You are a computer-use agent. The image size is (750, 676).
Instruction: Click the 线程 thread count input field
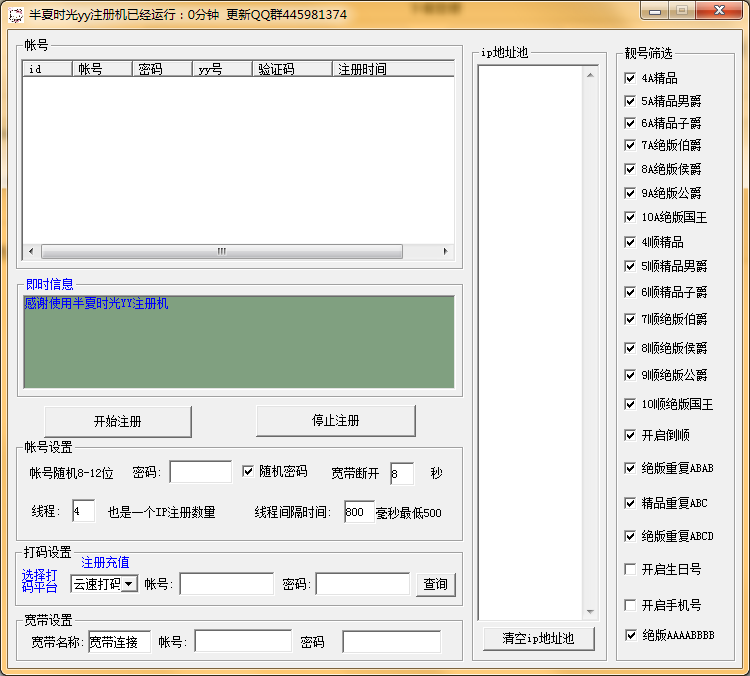83,512
